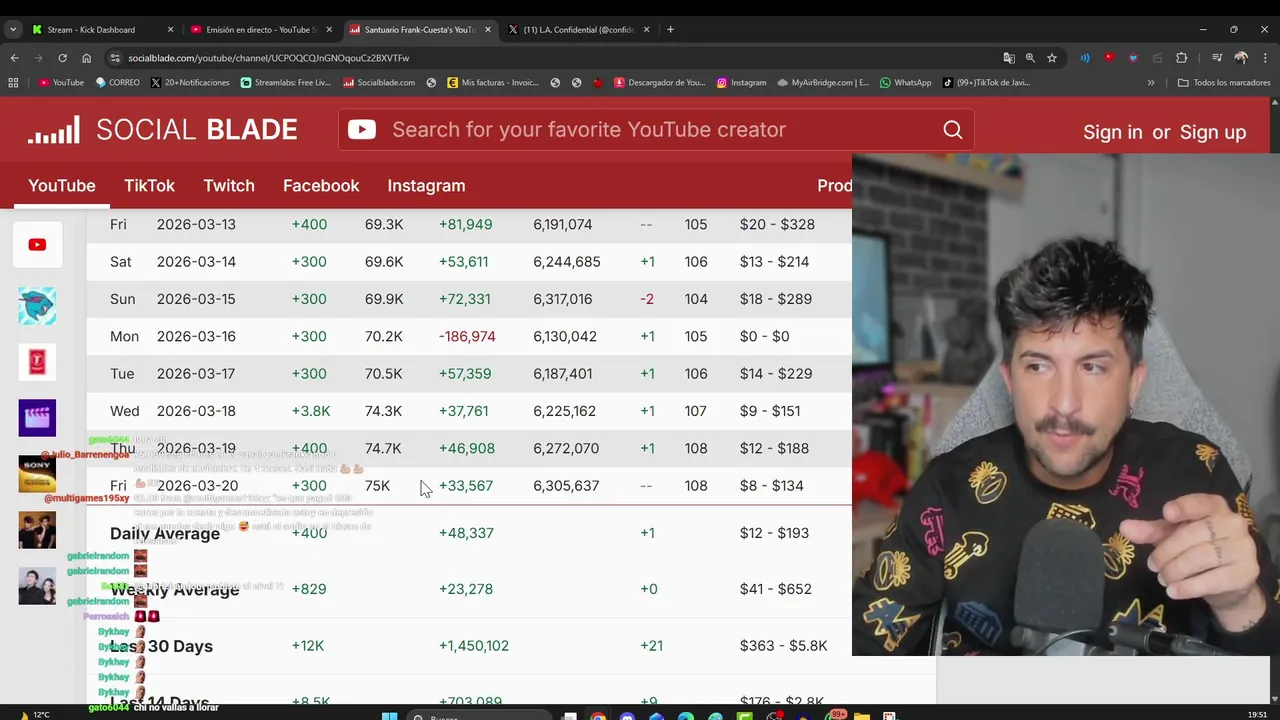Click the browser forward arrow
1280x720 pixels.
[x=38, y=58]
